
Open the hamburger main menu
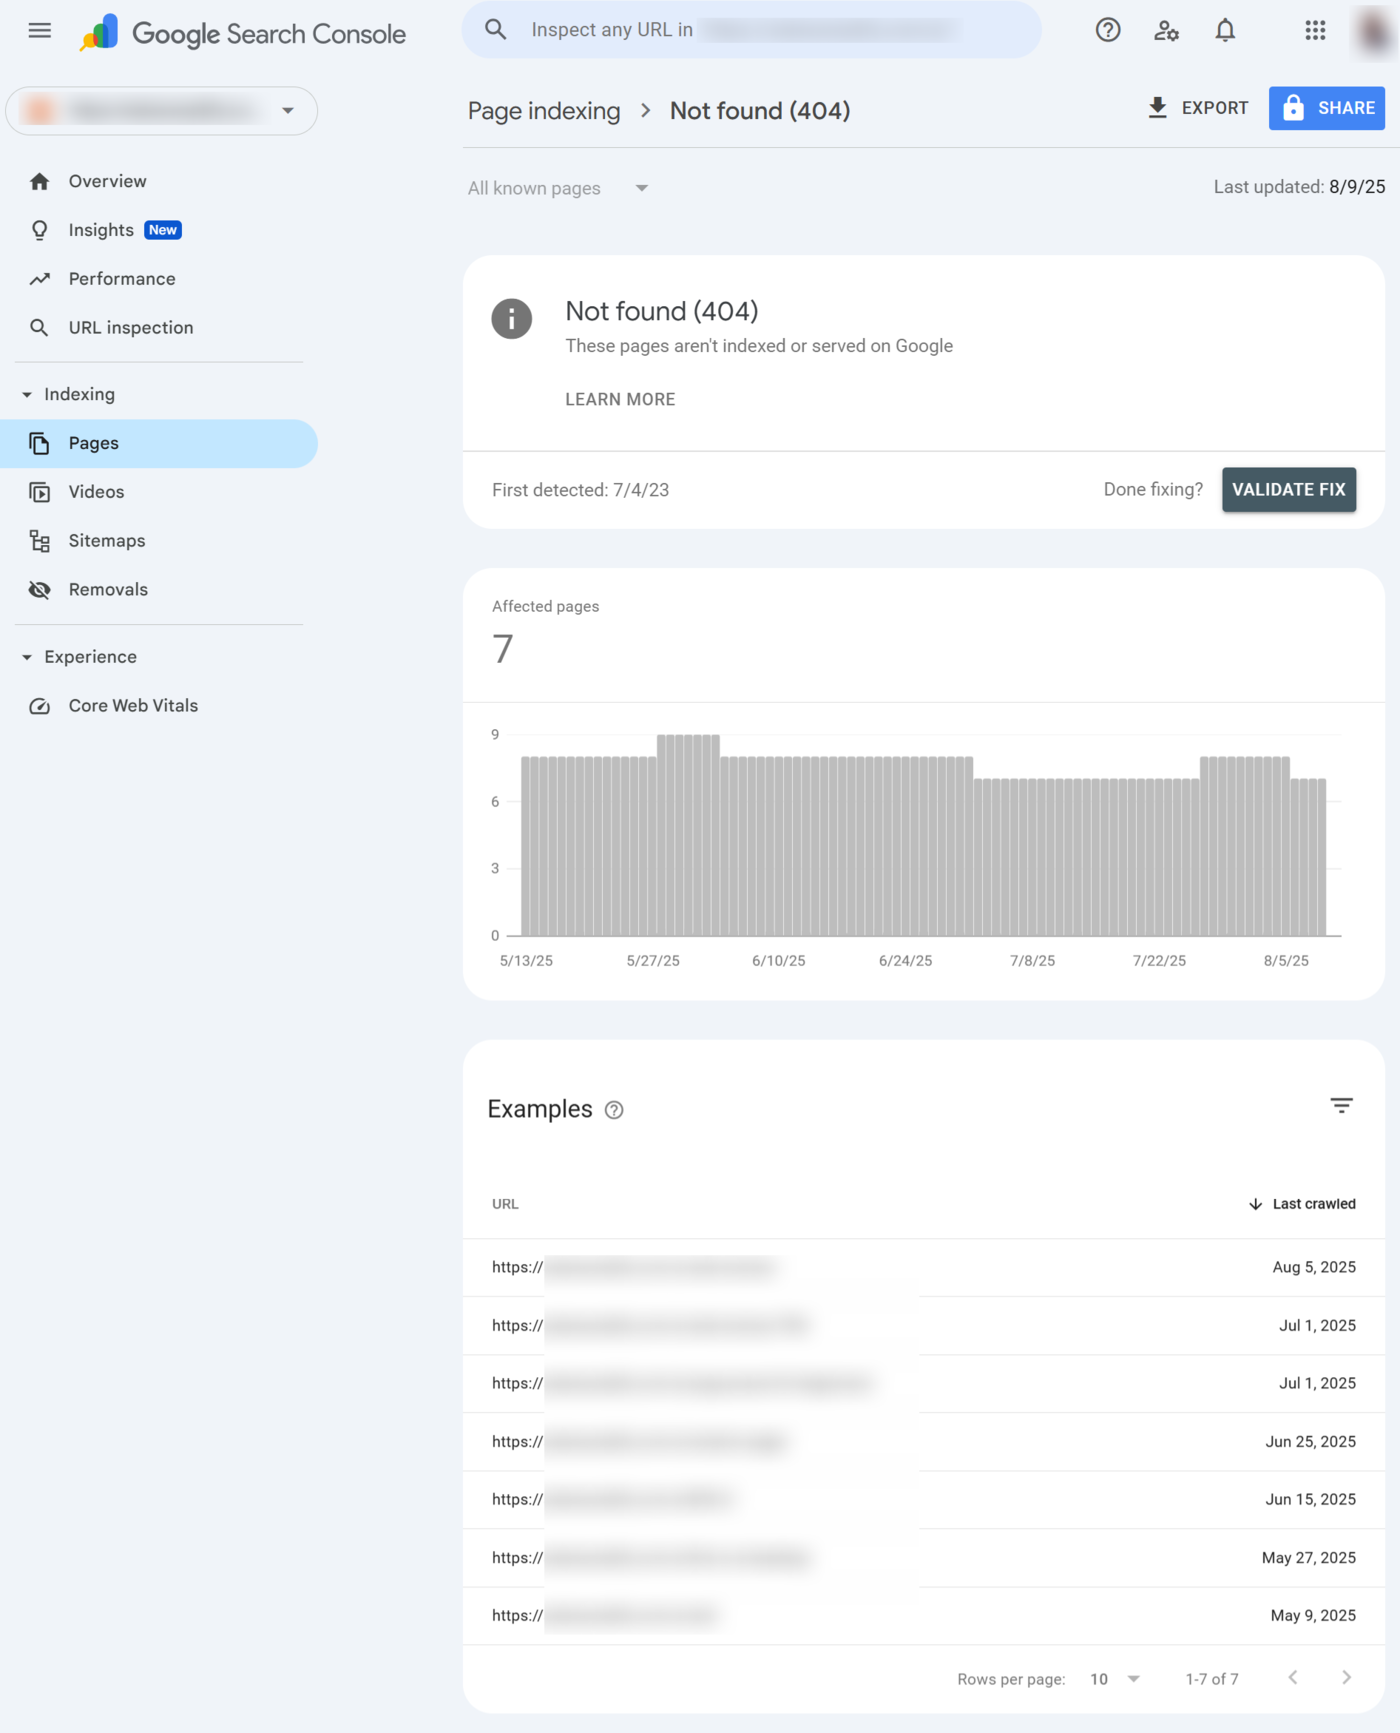click(40, 31)
